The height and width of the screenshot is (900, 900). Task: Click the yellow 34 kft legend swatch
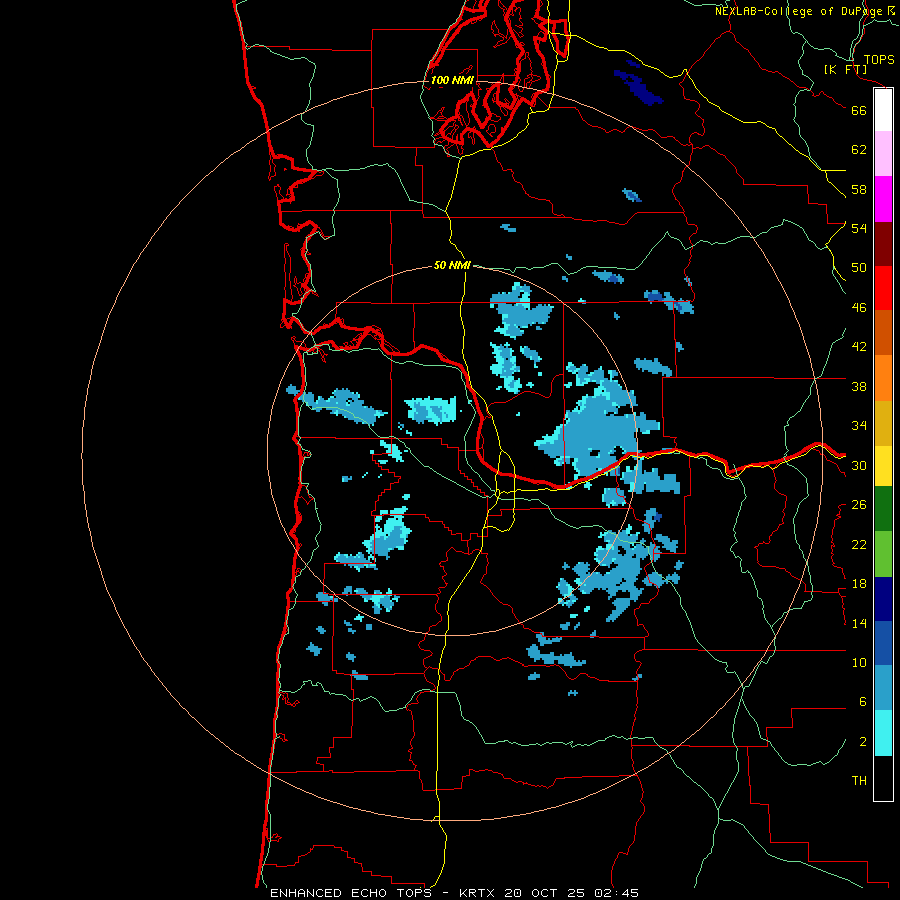coord(883,465)
